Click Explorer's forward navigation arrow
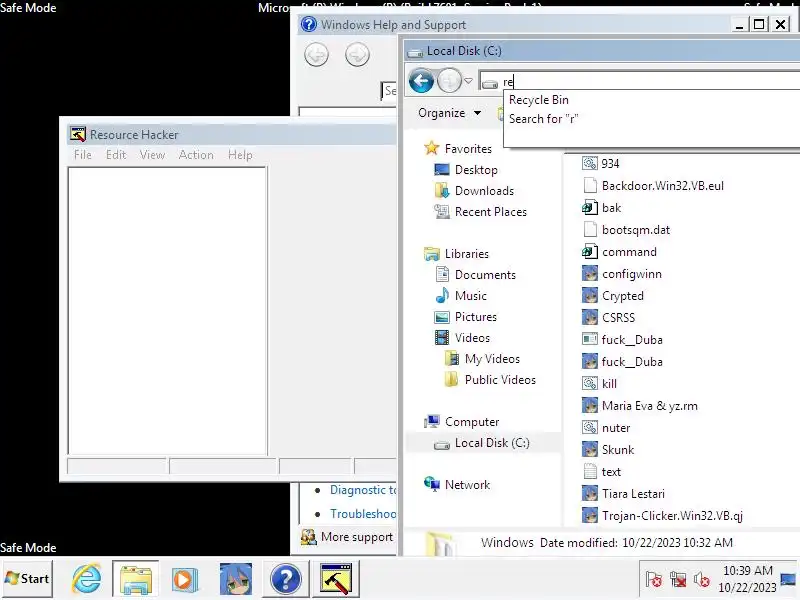 (449, 81)
